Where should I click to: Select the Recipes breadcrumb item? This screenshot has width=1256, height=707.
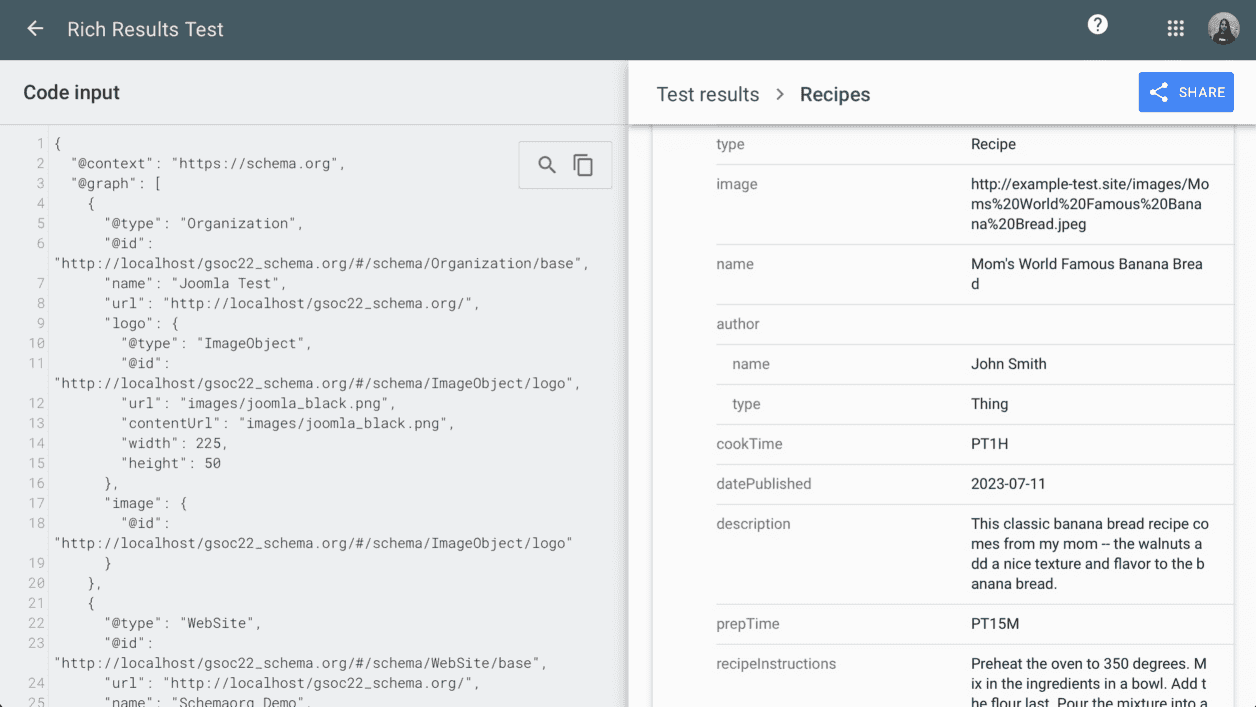pyautogui.click(x=834, y=94)
